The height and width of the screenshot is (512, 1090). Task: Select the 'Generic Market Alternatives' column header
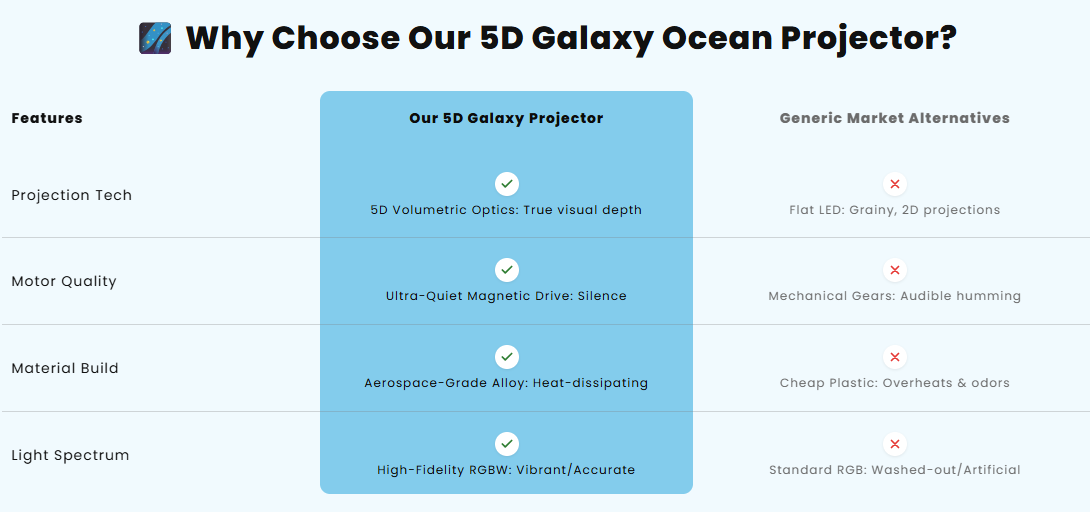click(895, 118)
